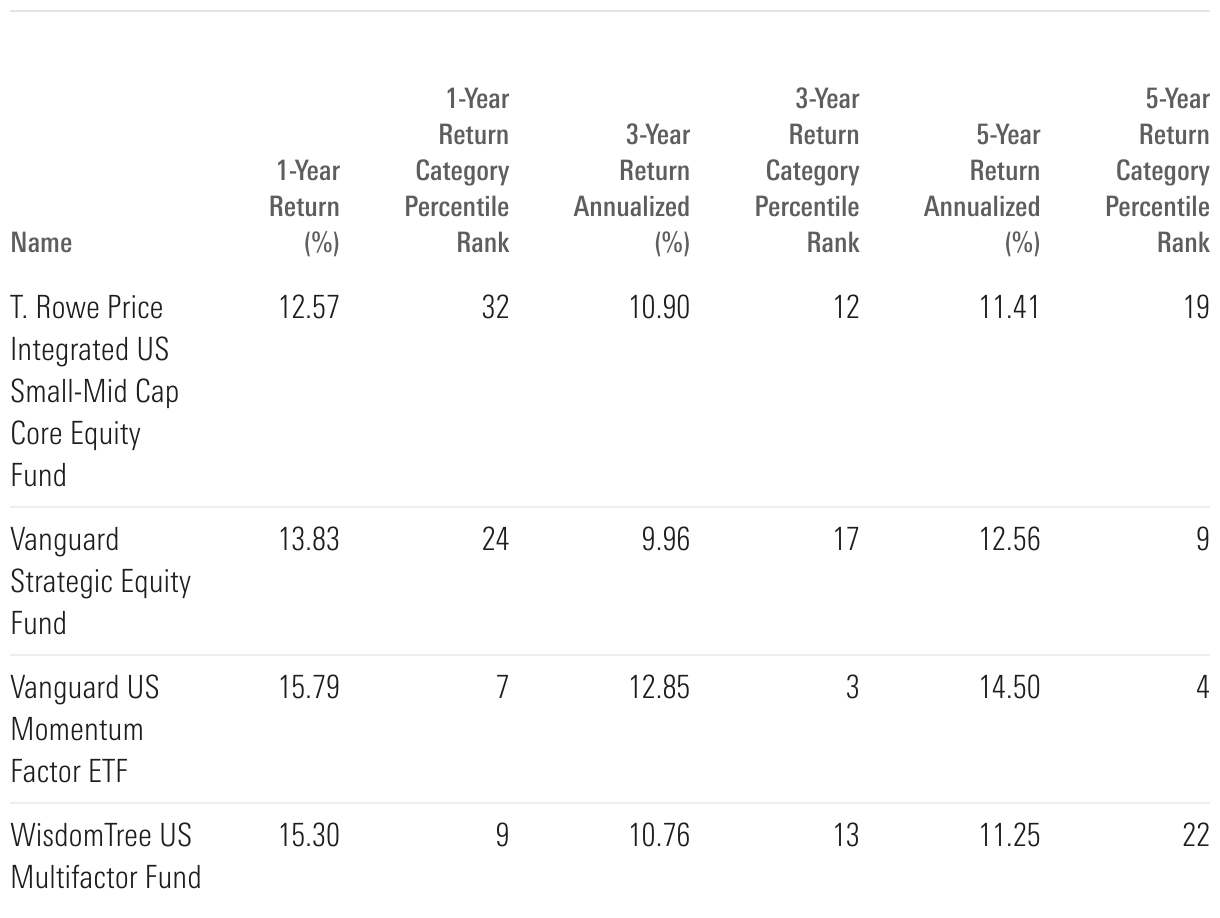Click the percentile rank 32 cell

(494, 307)
